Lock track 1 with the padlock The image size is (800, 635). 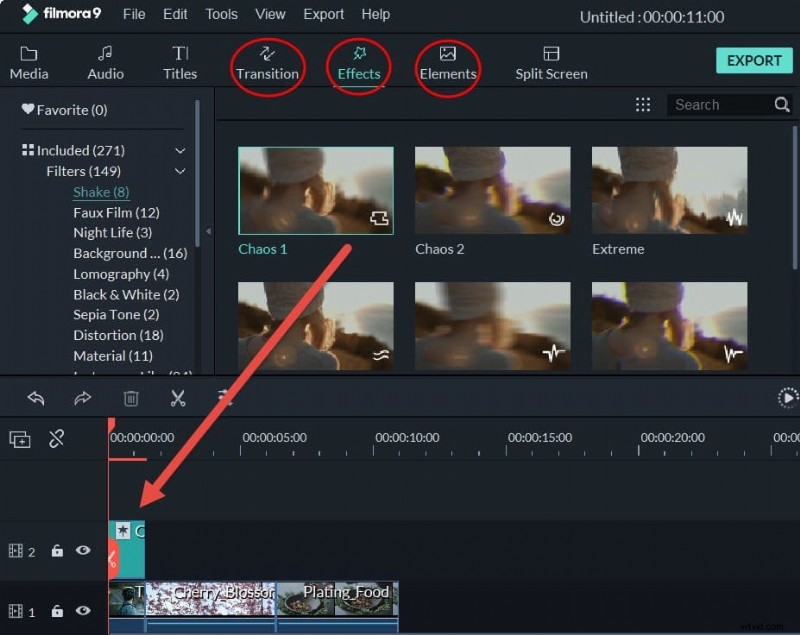pyautogui.click(x=57, y=611)
